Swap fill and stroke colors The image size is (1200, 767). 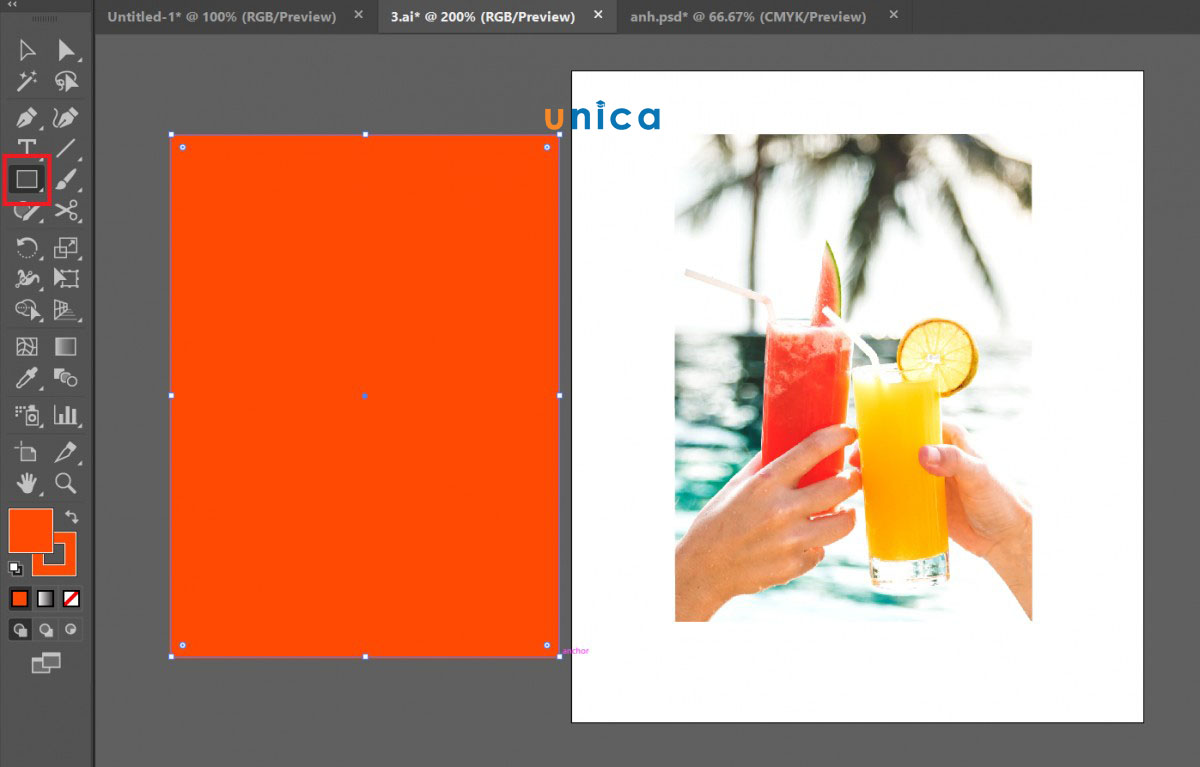(71, 516)
